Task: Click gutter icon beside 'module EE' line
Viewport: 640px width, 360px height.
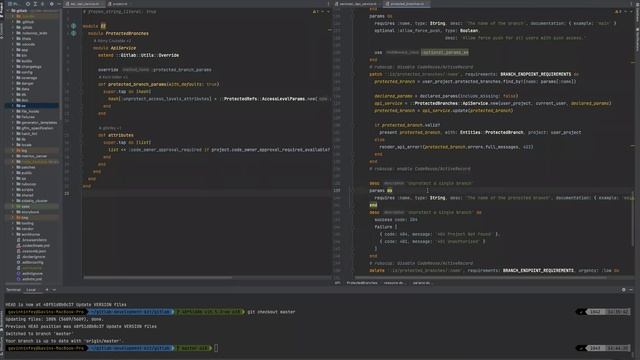Action: [73, 26]
